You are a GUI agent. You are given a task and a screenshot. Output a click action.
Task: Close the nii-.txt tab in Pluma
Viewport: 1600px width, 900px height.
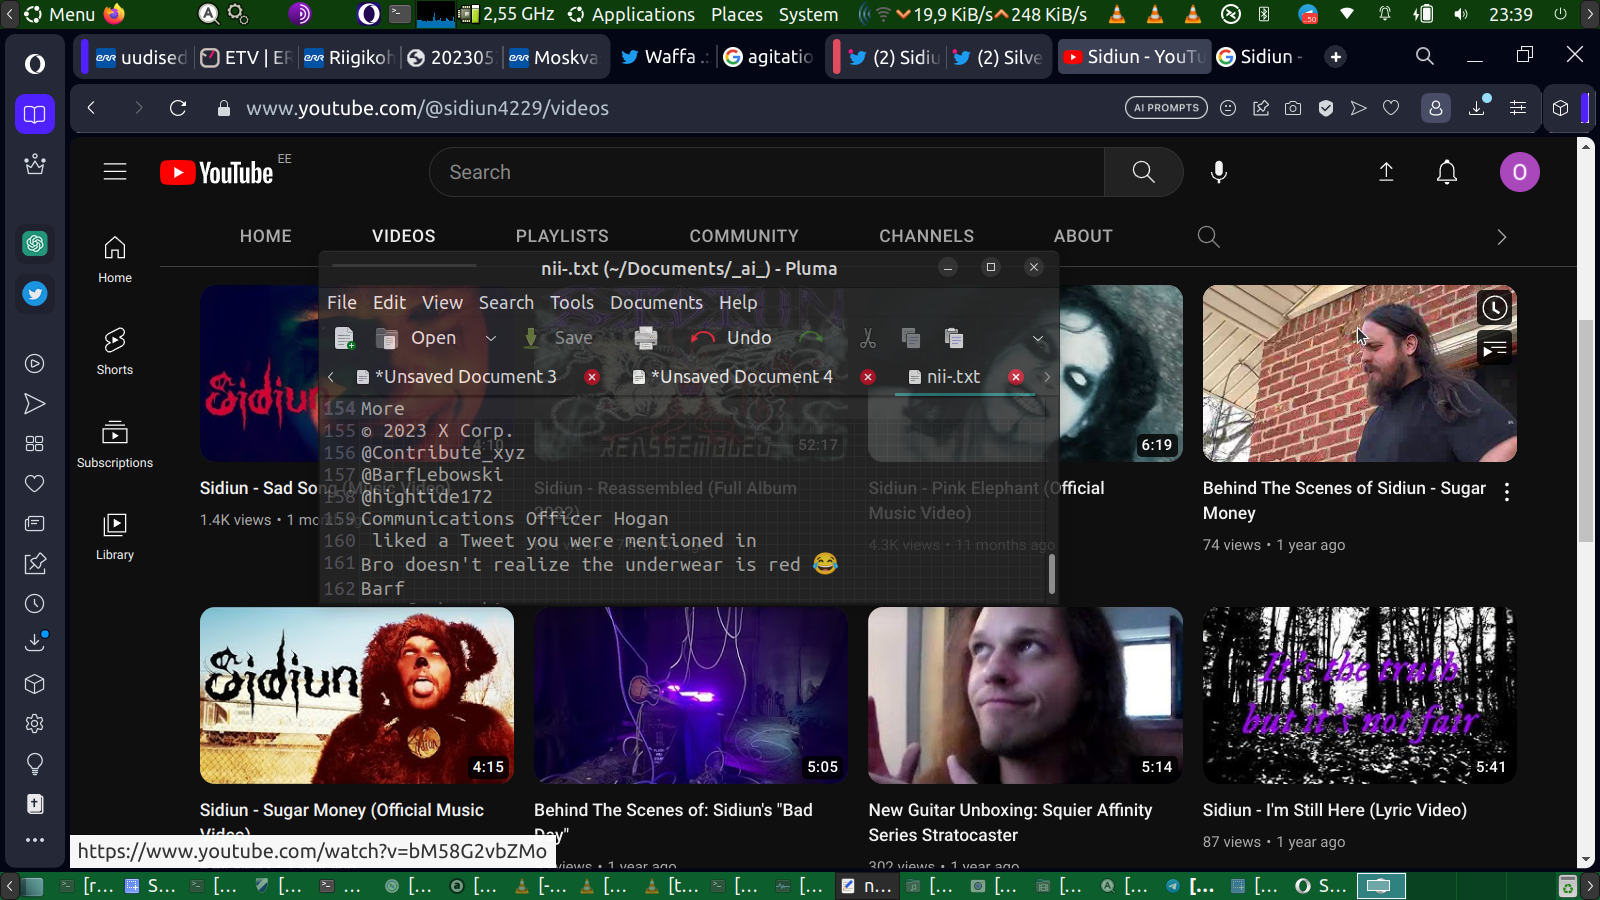pos(1016,377)
